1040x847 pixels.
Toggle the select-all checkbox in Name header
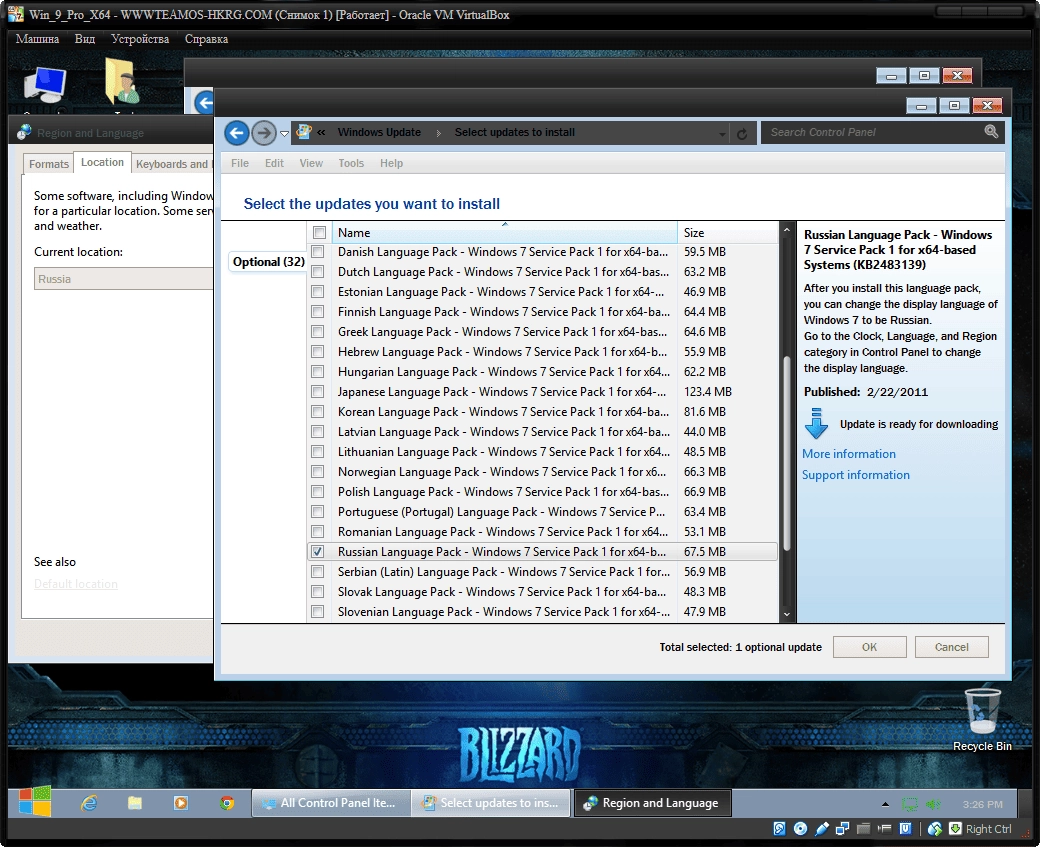[x=319, y=233]
